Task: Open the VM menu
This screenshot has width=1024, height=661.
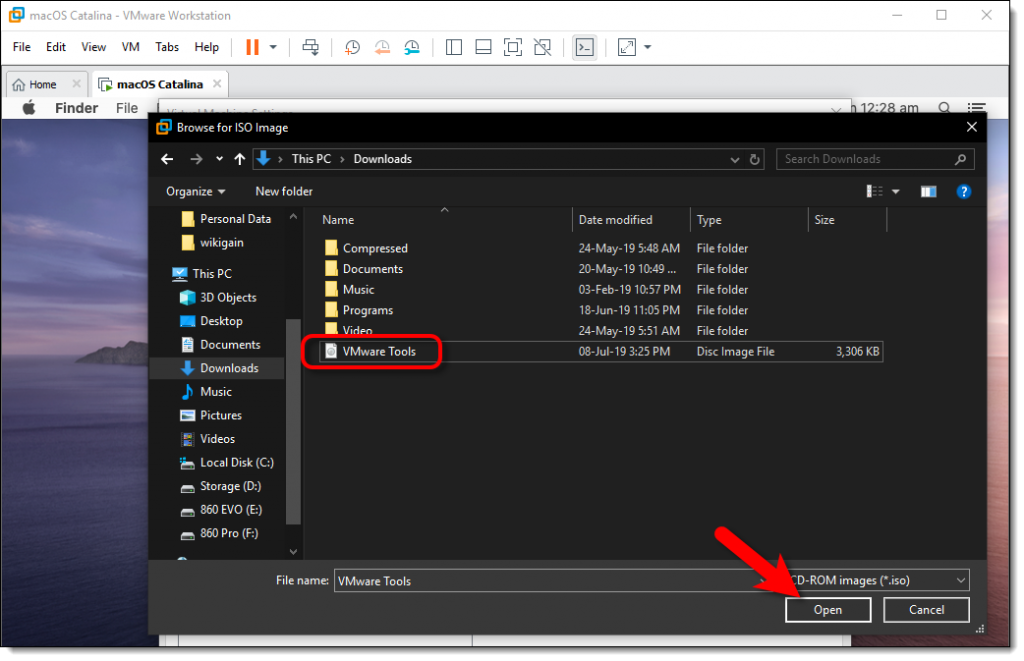Action: pyautogui.click(x=130, y=46)
